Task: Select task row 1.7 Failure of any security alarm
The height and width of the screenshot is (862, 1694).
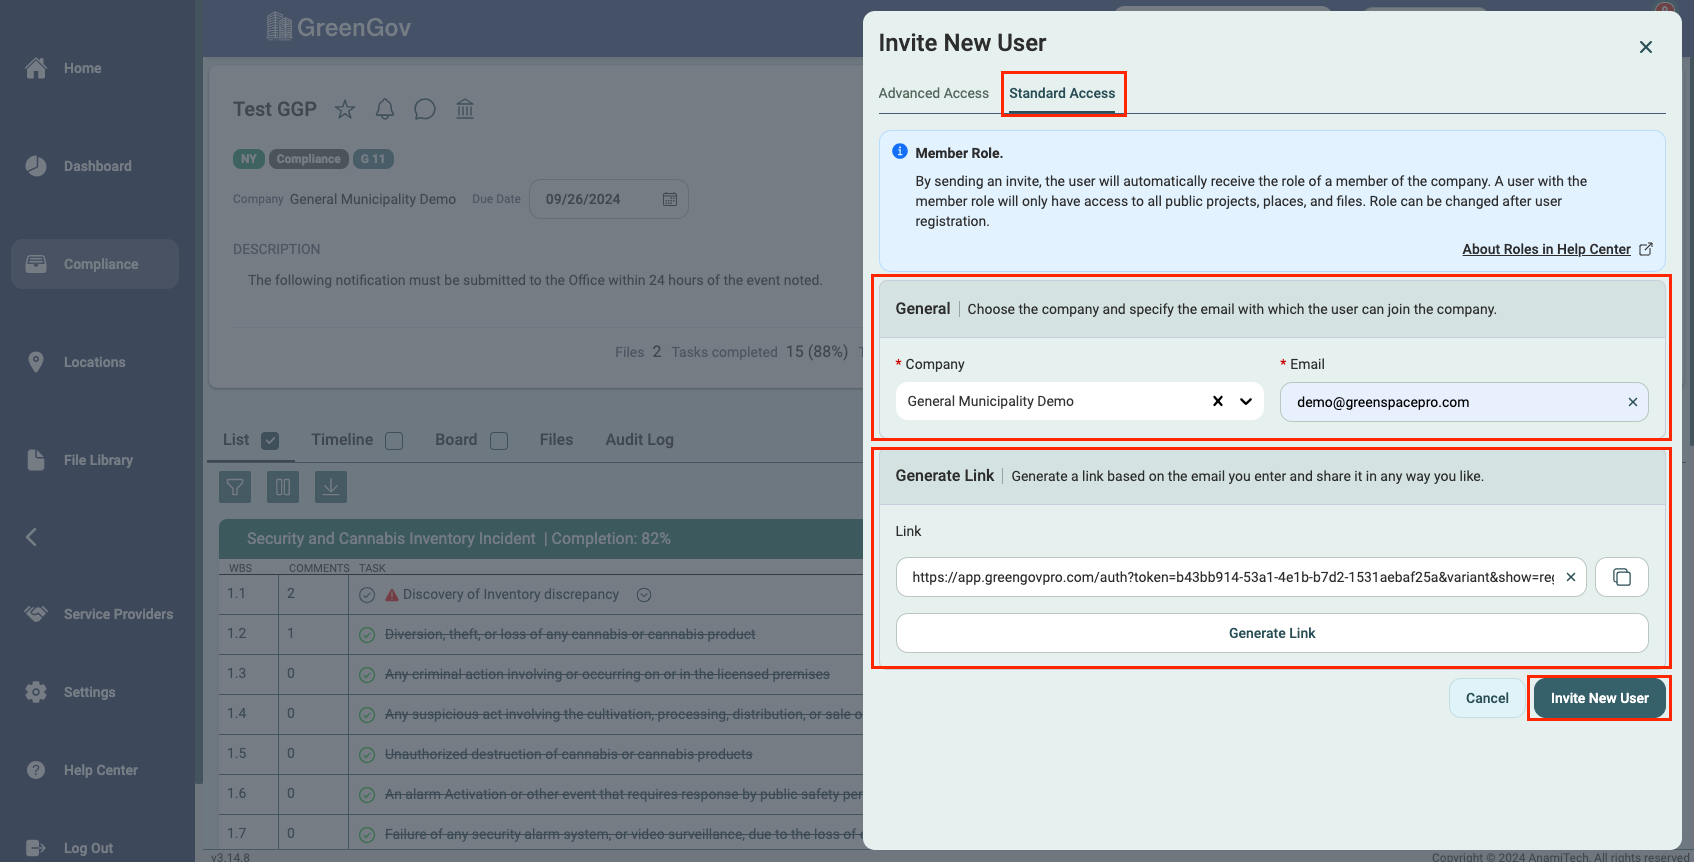Action: coord(541,834)
